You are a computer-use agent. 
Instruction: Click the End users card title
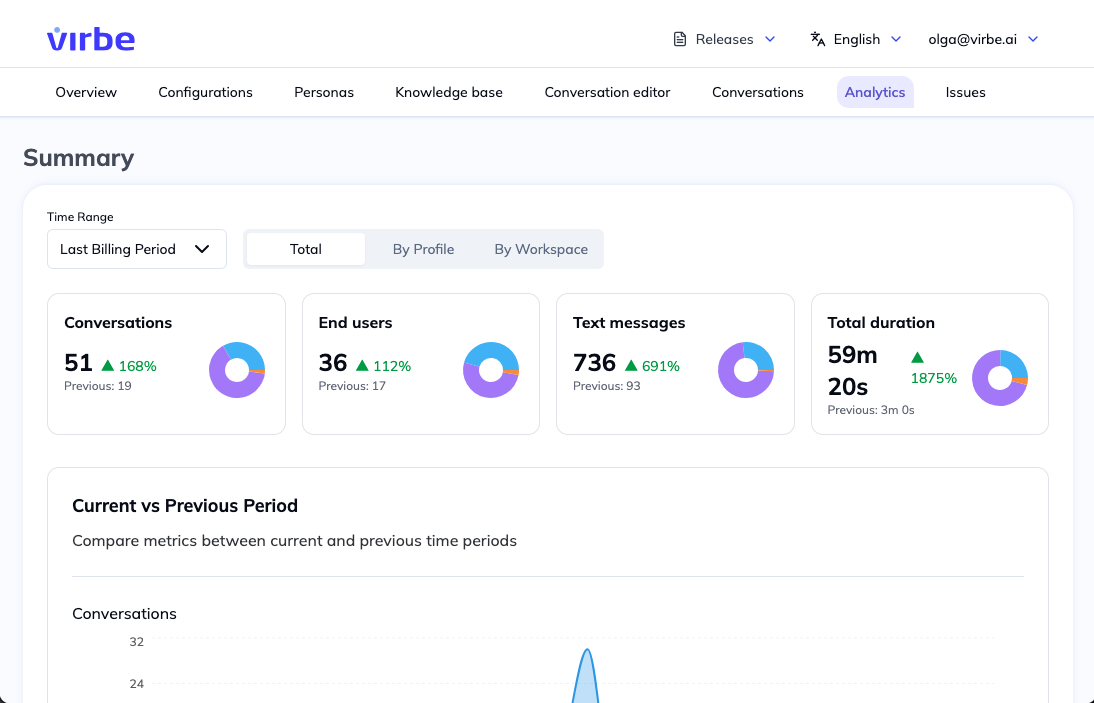355,323
